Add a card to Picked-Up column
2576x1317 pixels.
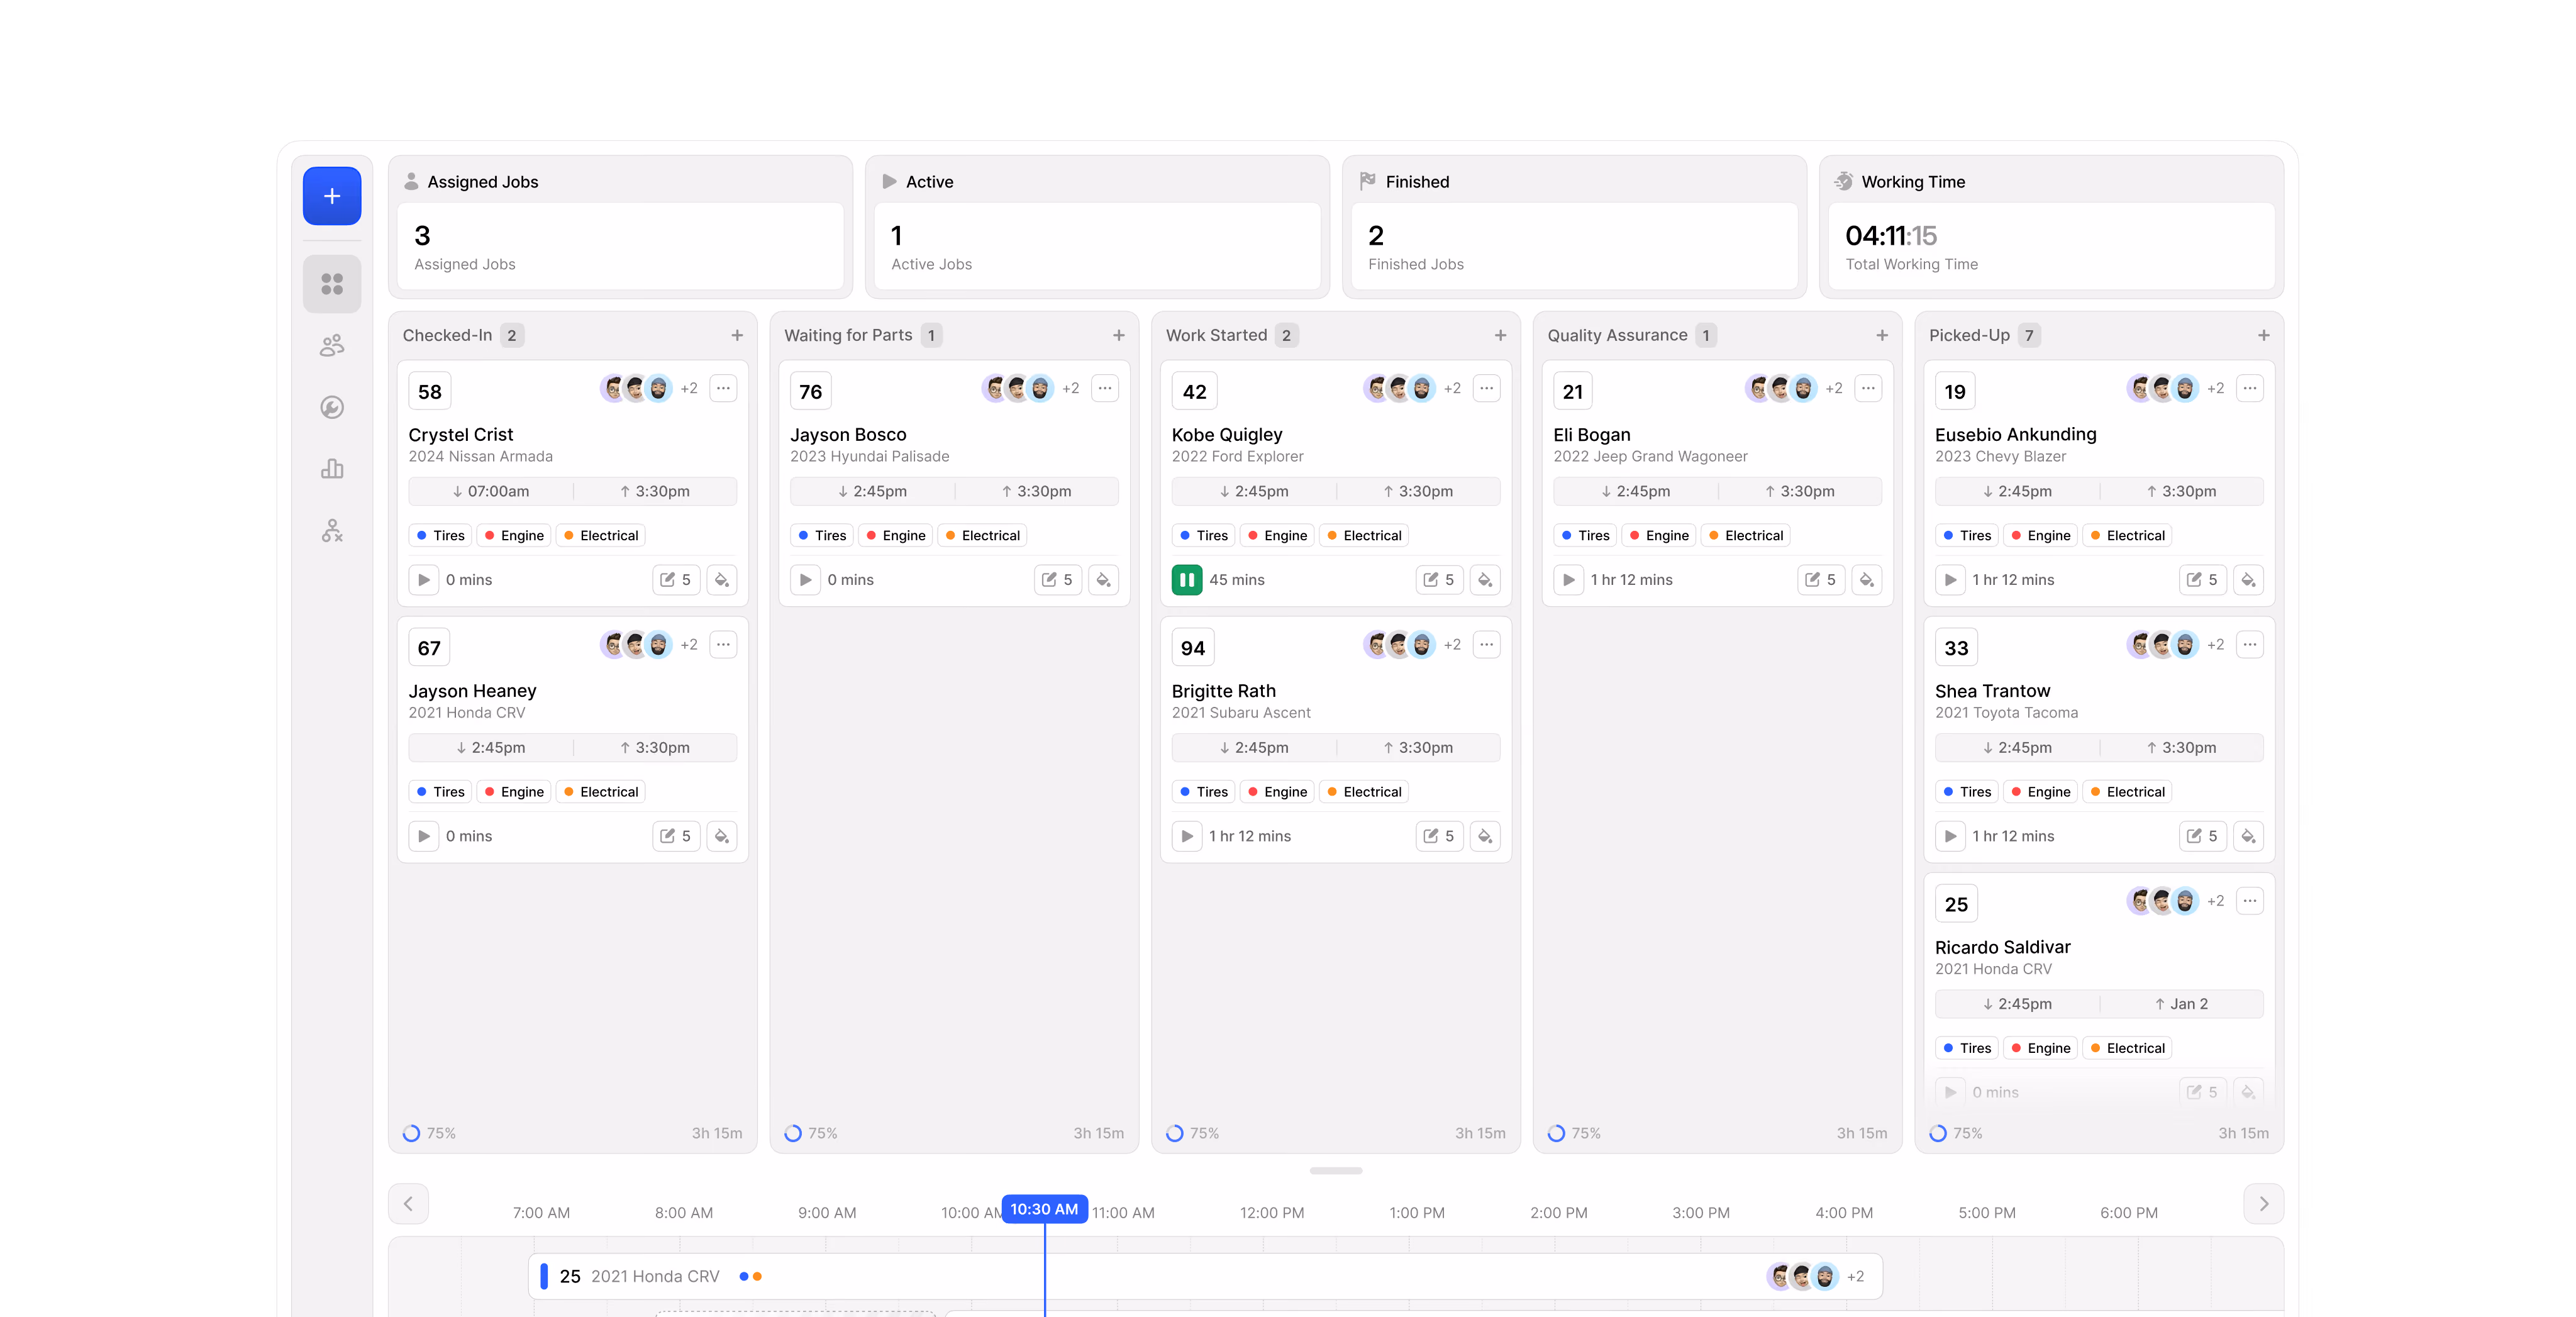coord(2264,336)
